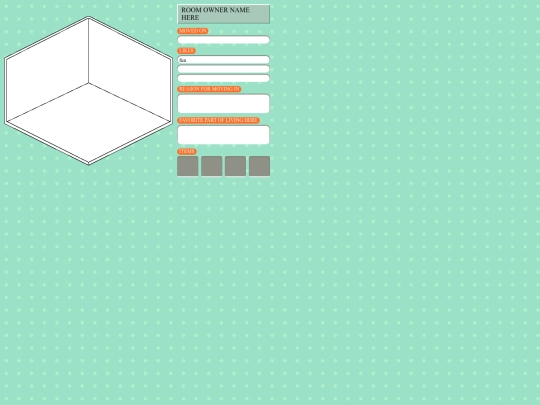The image size is (540, 405).
Task: Click the Favorite Part of Living Here text area
Action: coord(224,135)
